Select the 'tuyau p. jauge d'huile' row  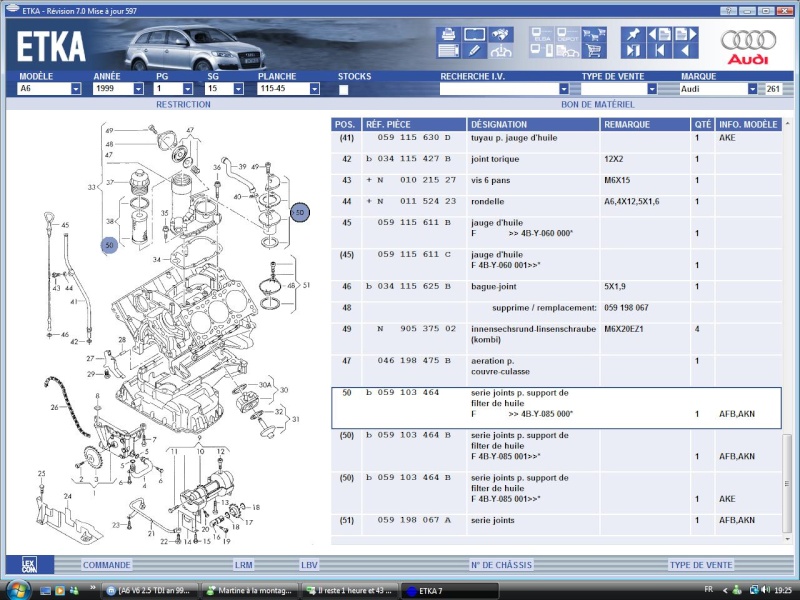556,142
